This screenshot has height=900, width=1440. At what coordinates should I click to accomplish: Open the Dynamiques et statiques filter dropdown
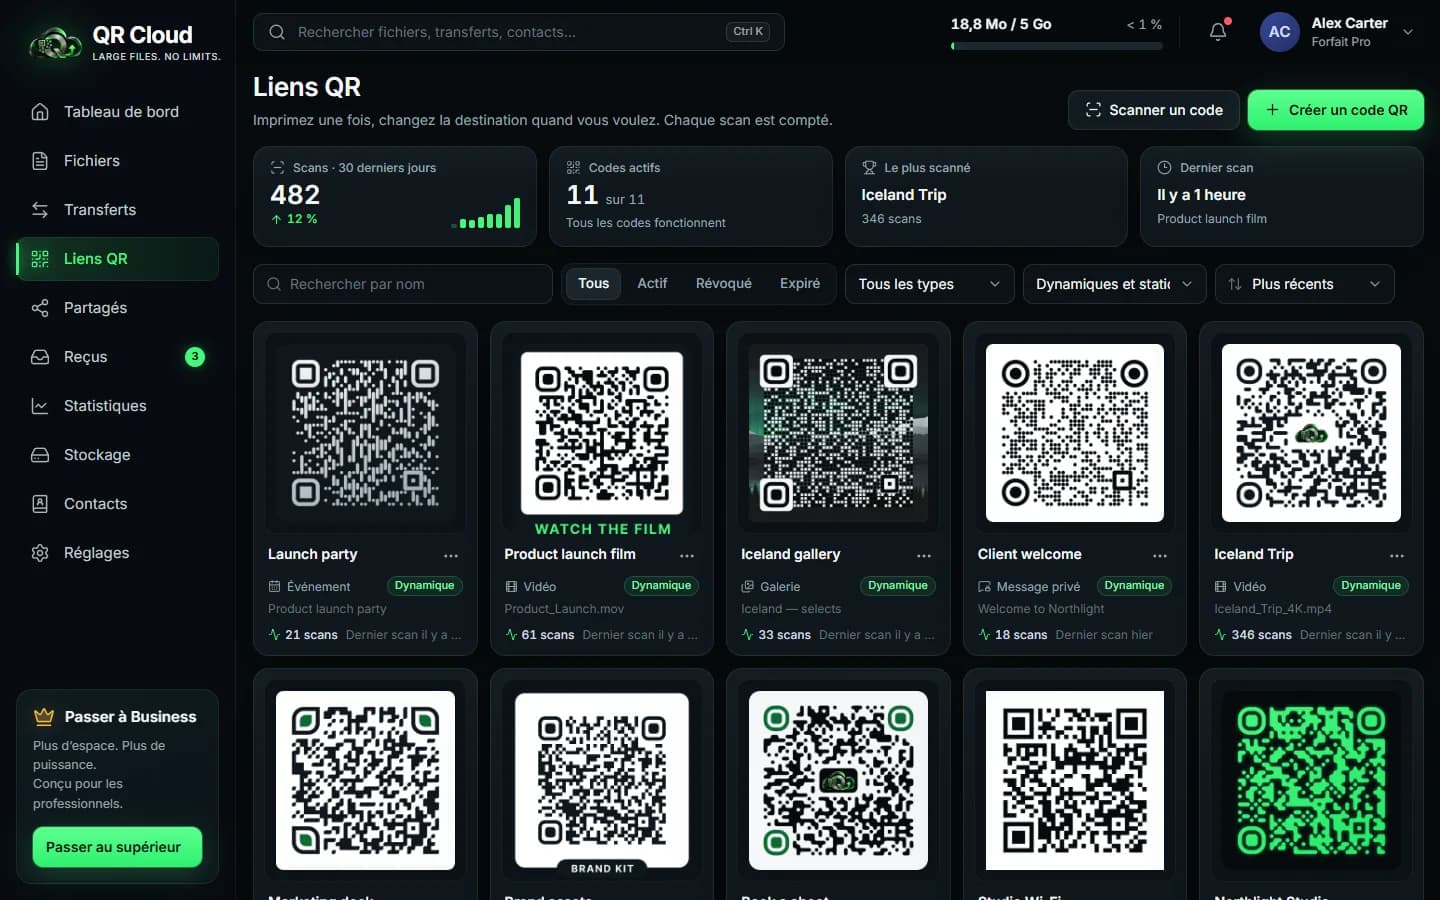[1114, 284]
